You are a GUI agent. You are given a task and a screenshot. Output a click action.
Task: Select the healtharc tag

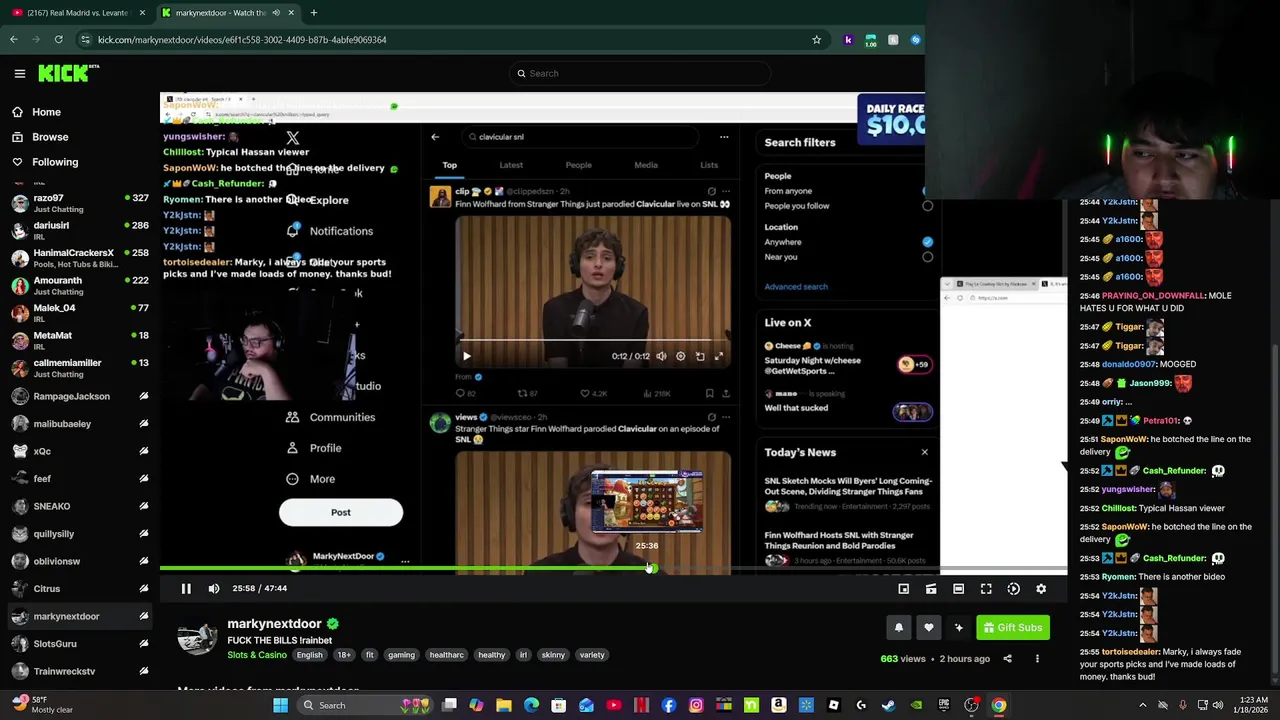[446, 655]
